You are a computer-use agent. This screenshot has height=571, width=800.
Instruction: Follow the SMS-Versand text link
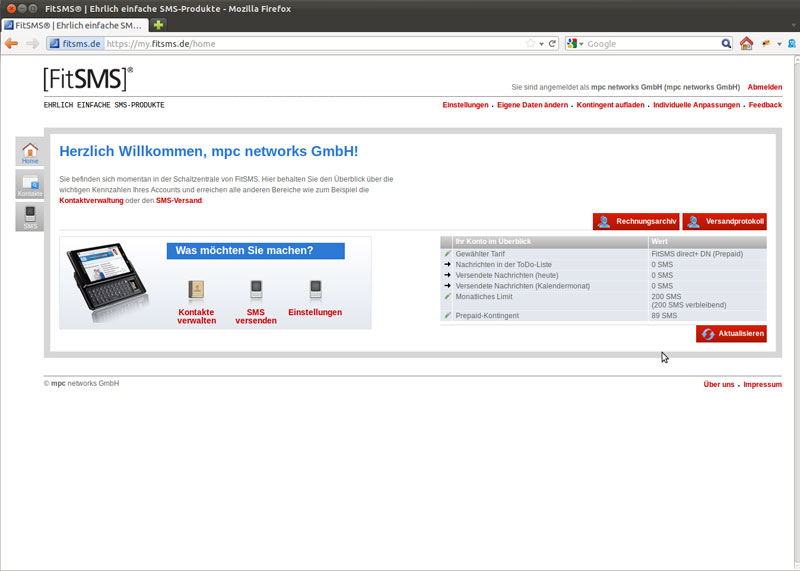[179, 201]
